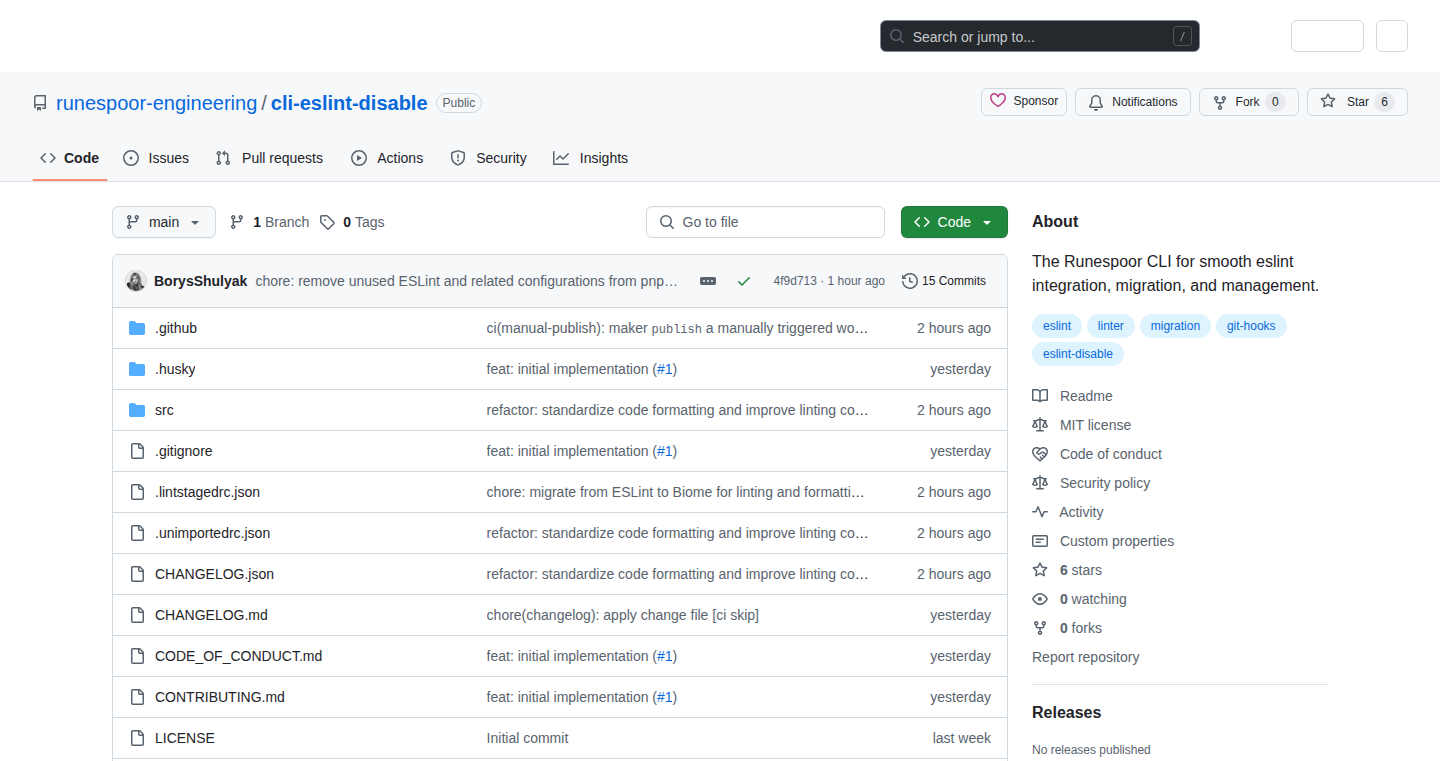The height and width of the screenshot is (761, 1440).
Task: Open the main branch dropdown
Action: pyautogui.click(x=164, y=222)
